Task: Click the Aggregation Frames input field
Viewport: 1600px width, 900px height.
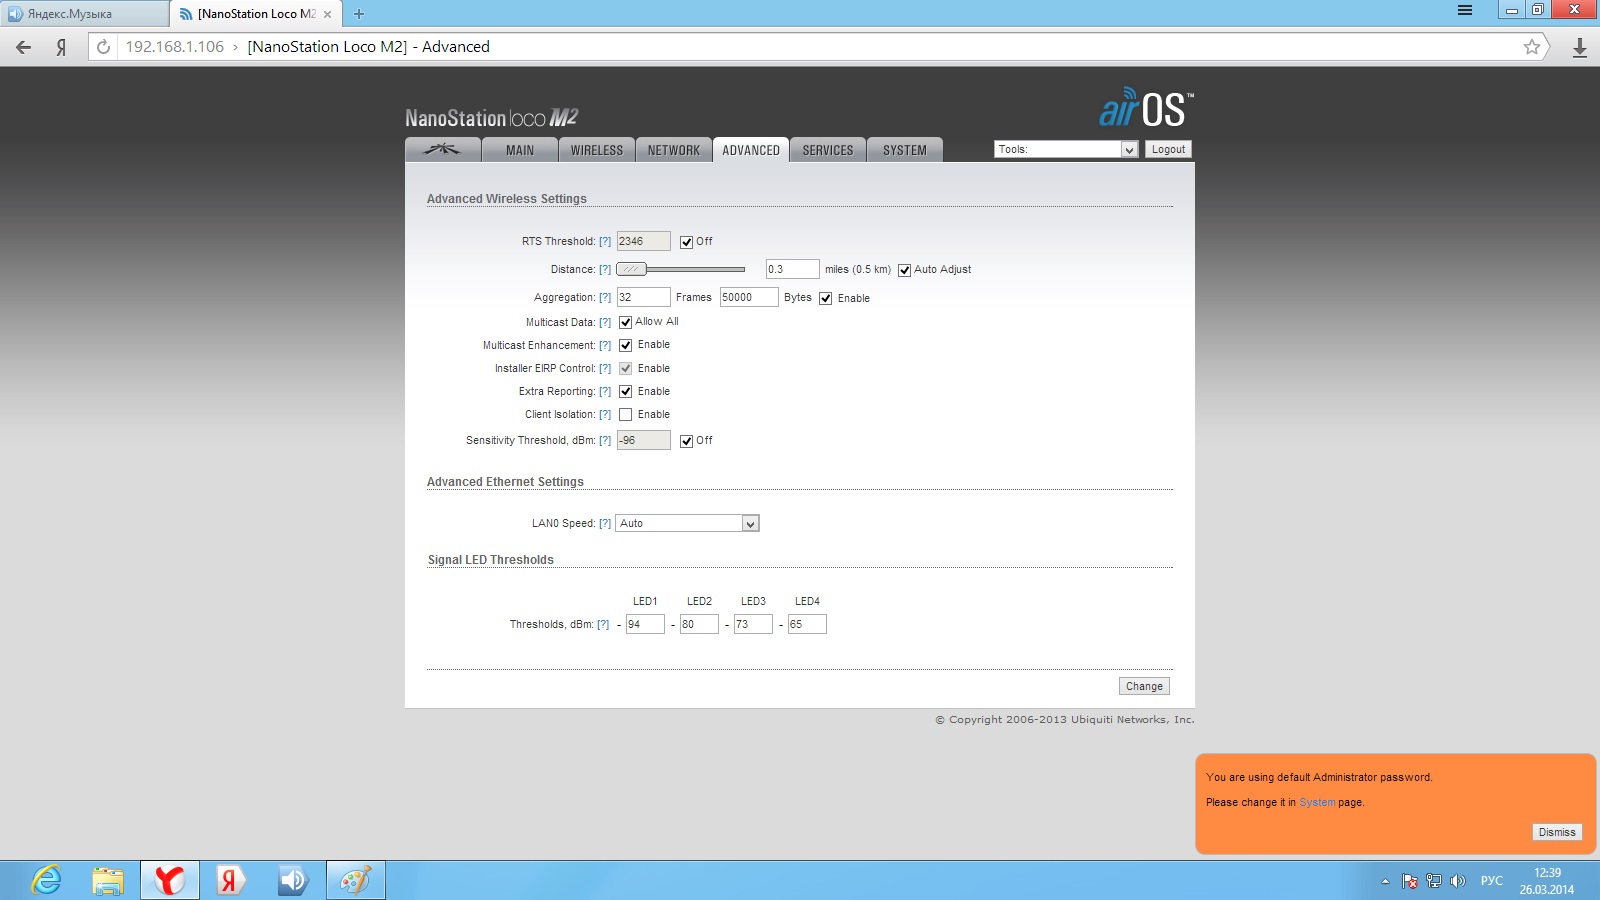Action: (x=643, y=297)
